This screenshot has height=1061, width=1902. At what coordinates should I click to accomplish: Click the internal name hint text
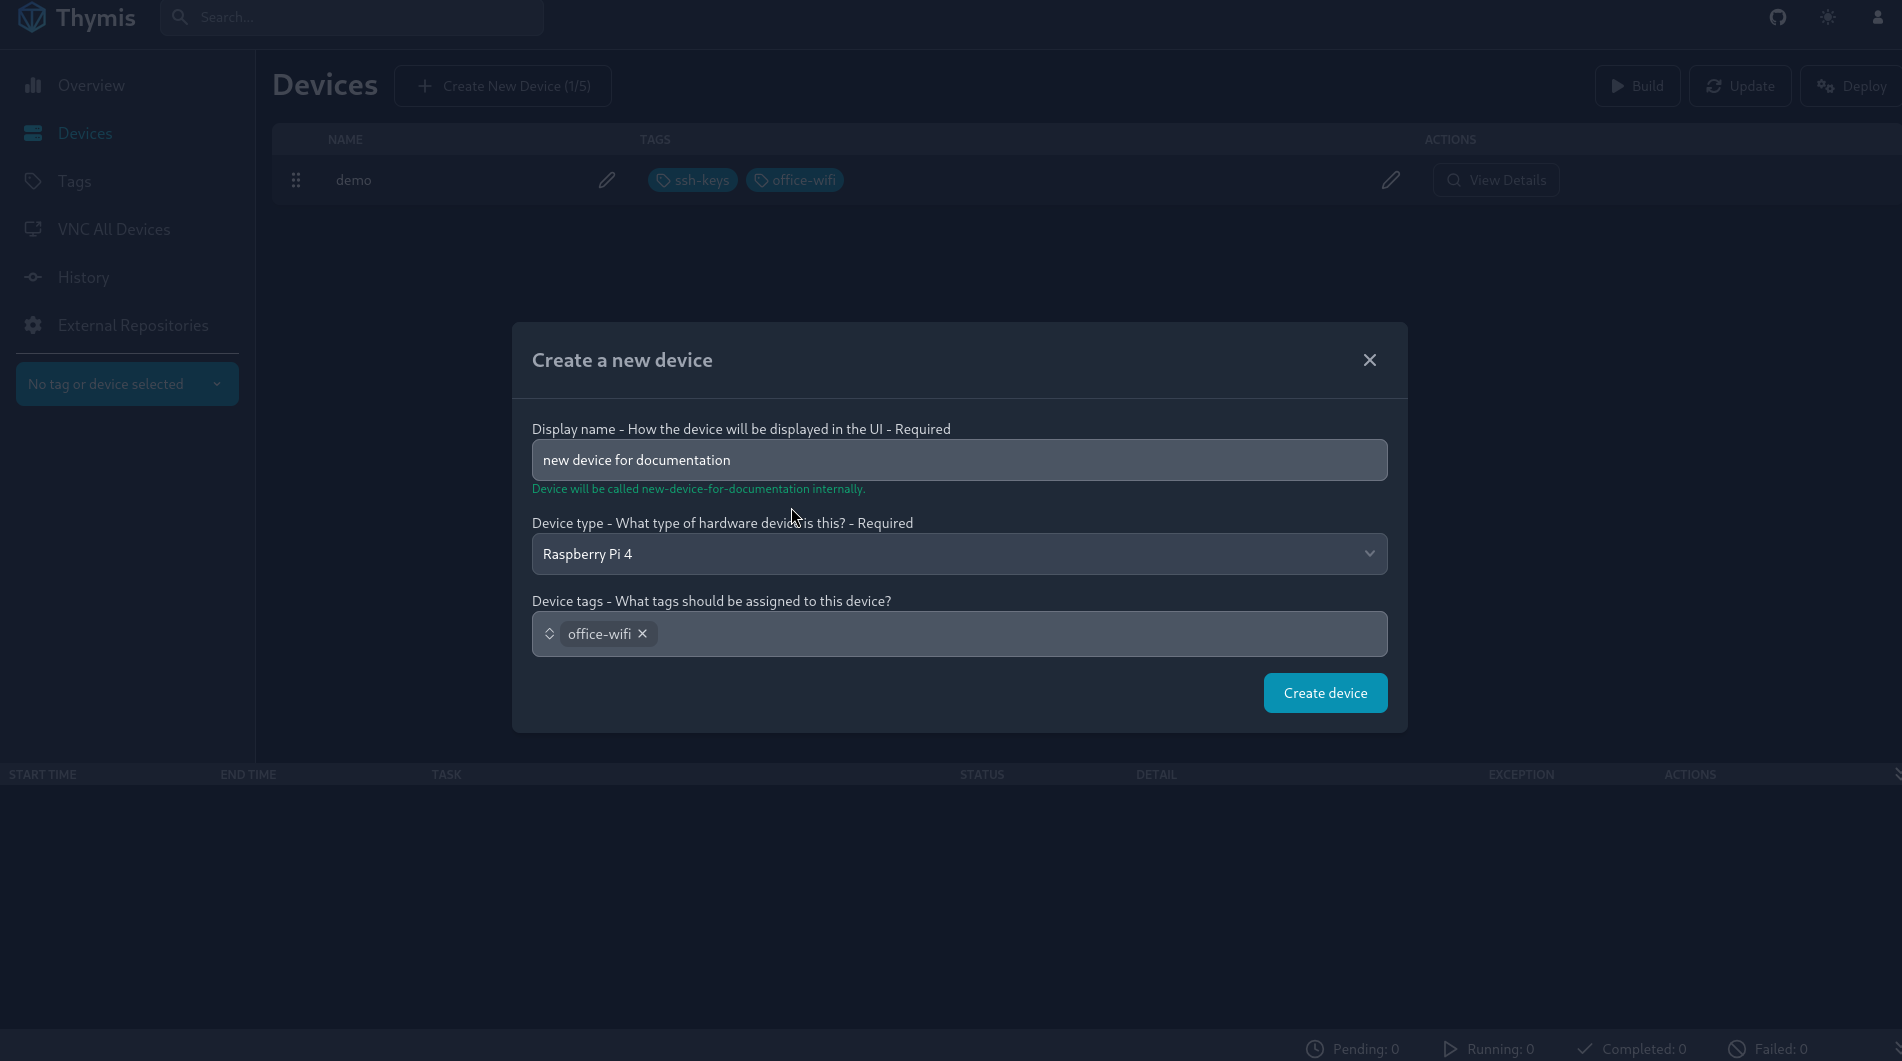pos(699,489)
